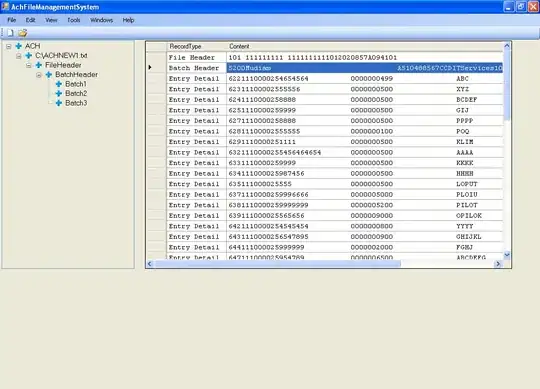Click the plus icon beside BatchHeader node
This screenshot has width=540, height=389.
pos(49,75)
